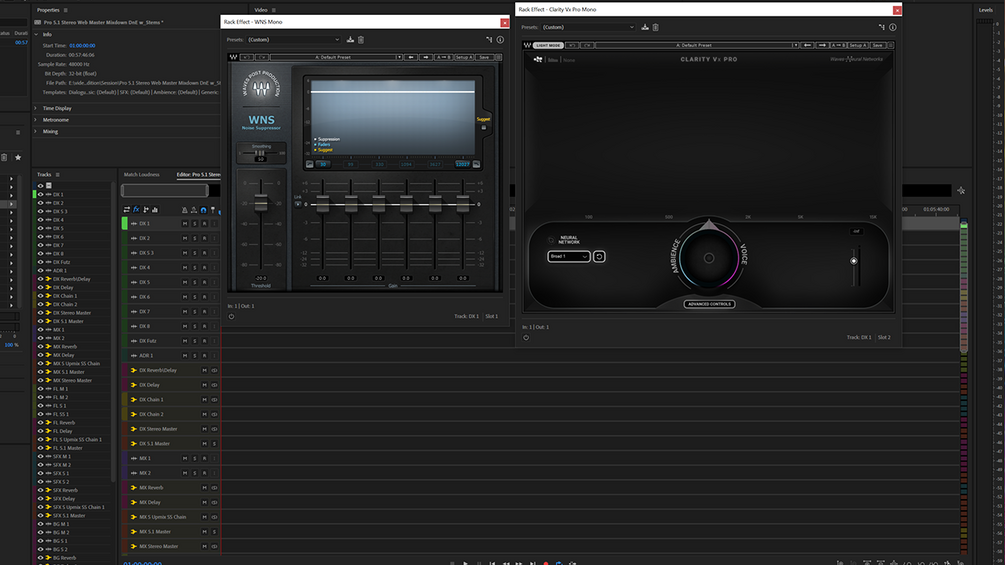The image size is (1005, 565).
Task: Delete preset trash icon in Clarity window
Action: pyautogui.click(x=656, y=27)
